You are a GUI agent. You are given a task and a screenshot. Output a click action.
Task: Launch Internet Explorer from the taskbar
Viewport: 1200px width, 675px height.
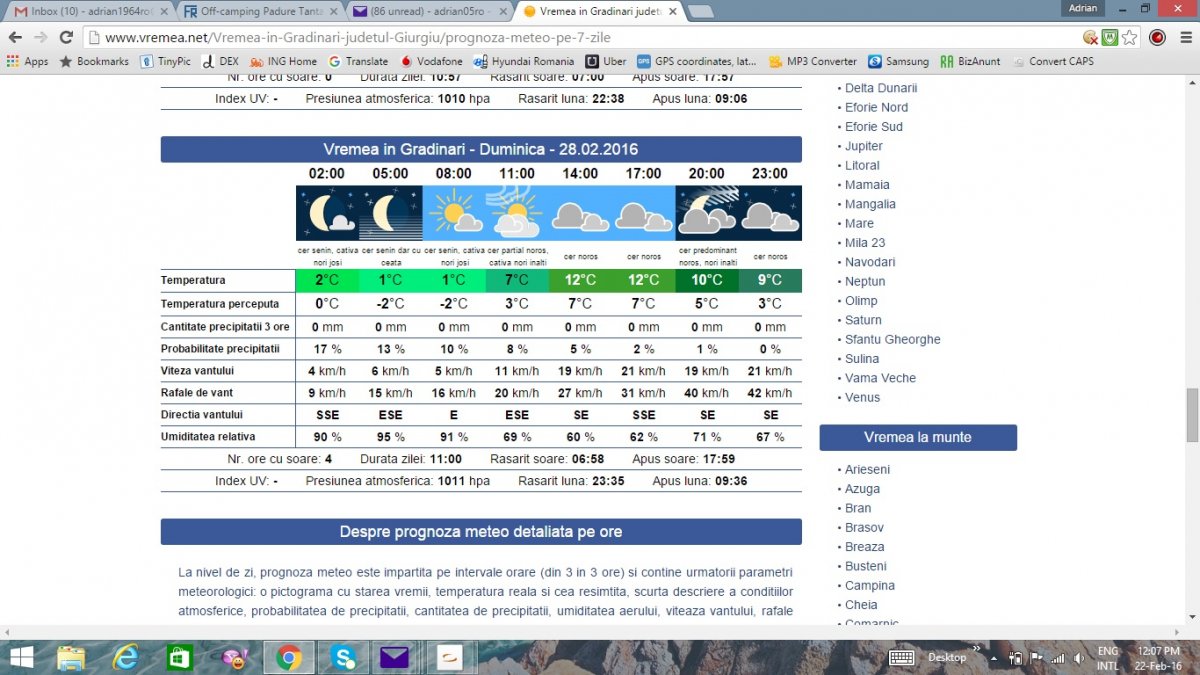(126, 657)
